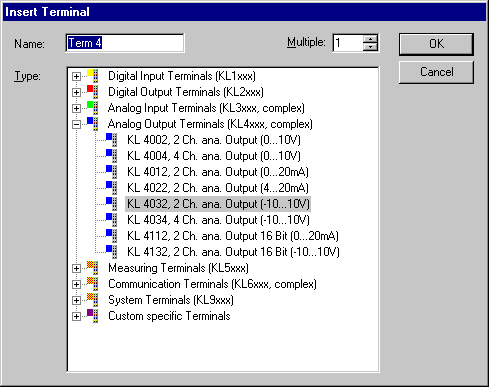Screen dimensions: 489x387
Task: Click the KL 4112 terminal icon
Action: pyautogui.click(x=112, y=236)
